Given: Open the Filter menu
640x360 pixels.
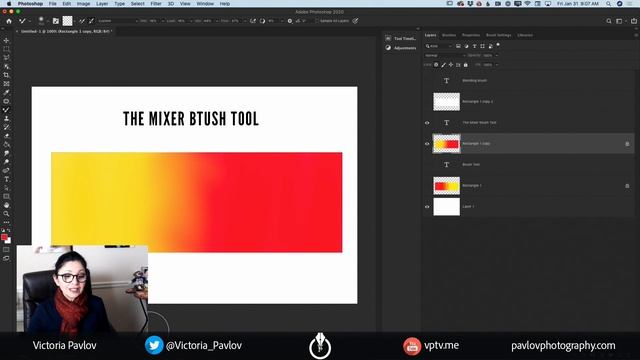Looking at the screenshot, I should pos(156,4).
